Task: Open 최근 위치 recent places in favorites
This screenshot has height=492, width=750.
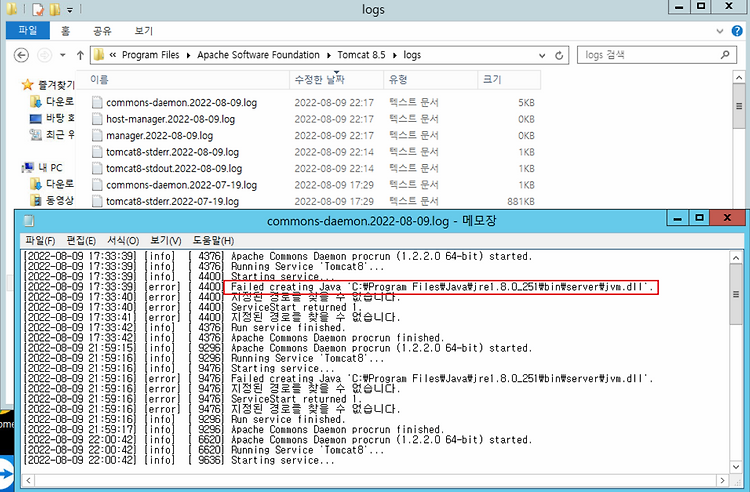Action: click(52, 134)
